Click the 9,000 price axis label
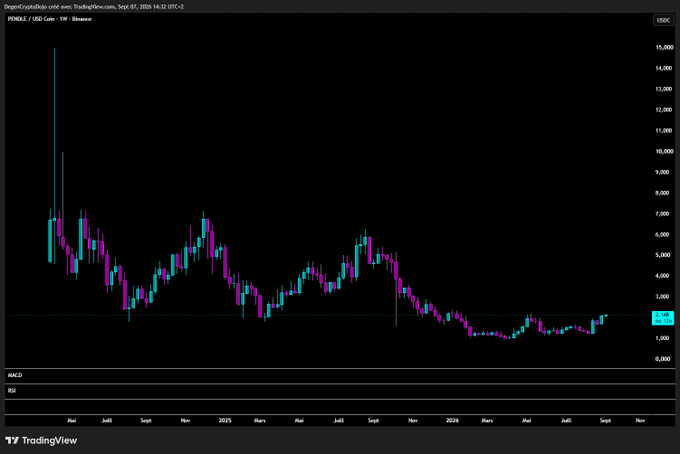 click(x=664, y=172)
